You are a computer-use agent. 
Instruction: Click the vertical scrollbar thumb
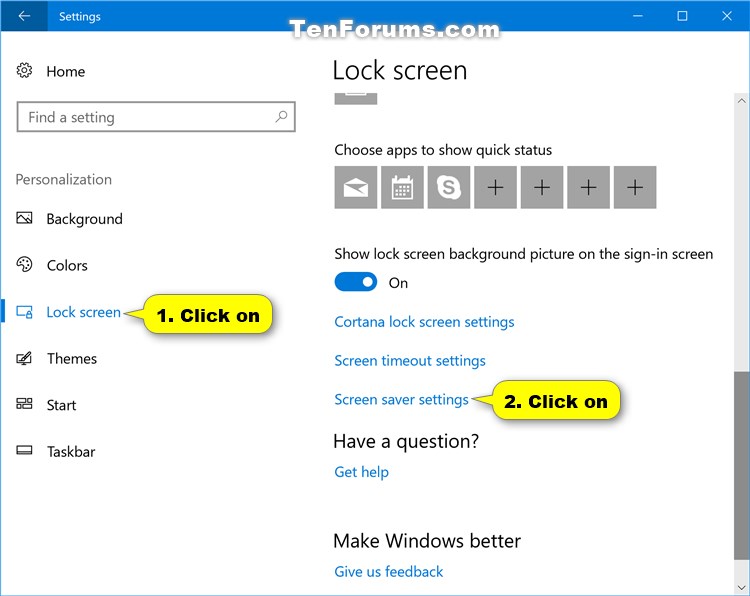point(741,465)
